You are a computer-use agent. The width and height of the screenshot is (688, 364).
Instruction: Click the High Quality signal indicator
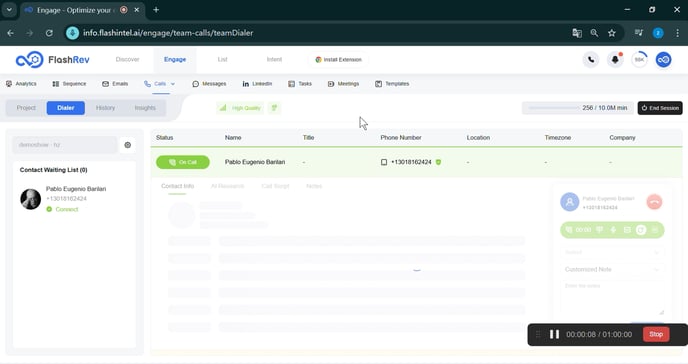(240, 108)
